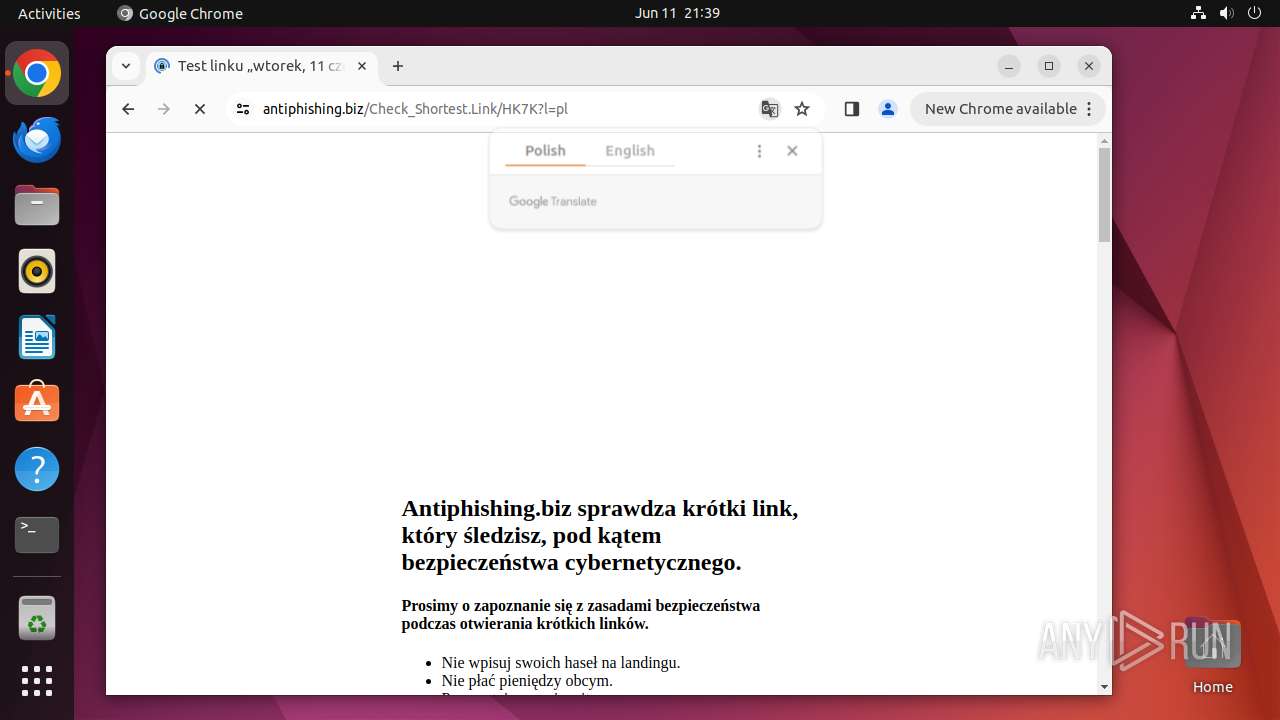Close the Chrome window
Image resolution: width=1280 pixels, height=720 pixels.
(x=1089, y=66)
